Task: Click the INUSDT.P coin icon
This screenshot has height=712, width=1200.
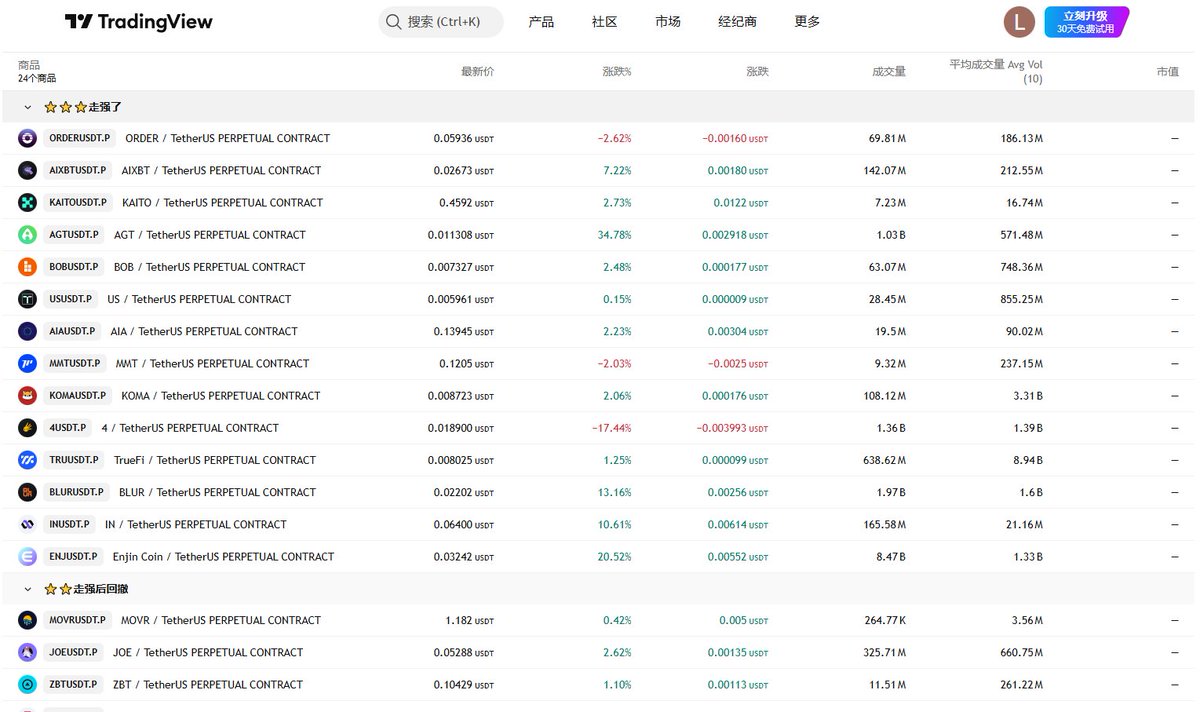Action: click(28, 524)
